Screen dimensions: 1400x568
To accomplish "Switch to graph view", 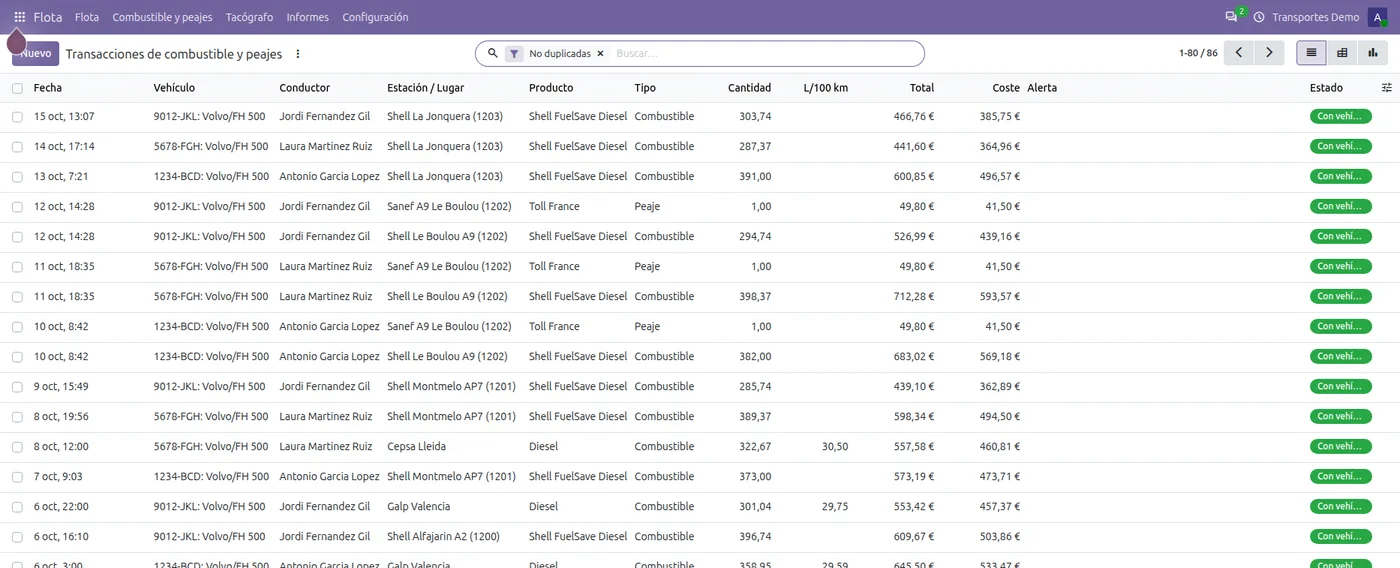I will (1373, 53).
